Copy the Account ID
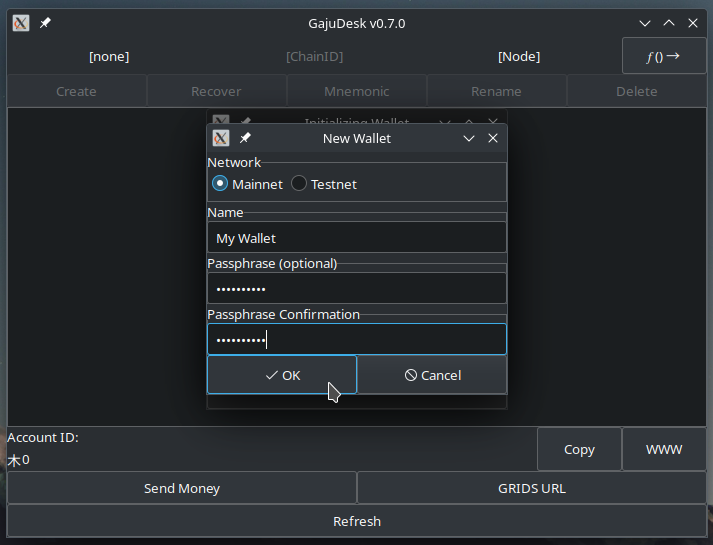 point(579,449)
